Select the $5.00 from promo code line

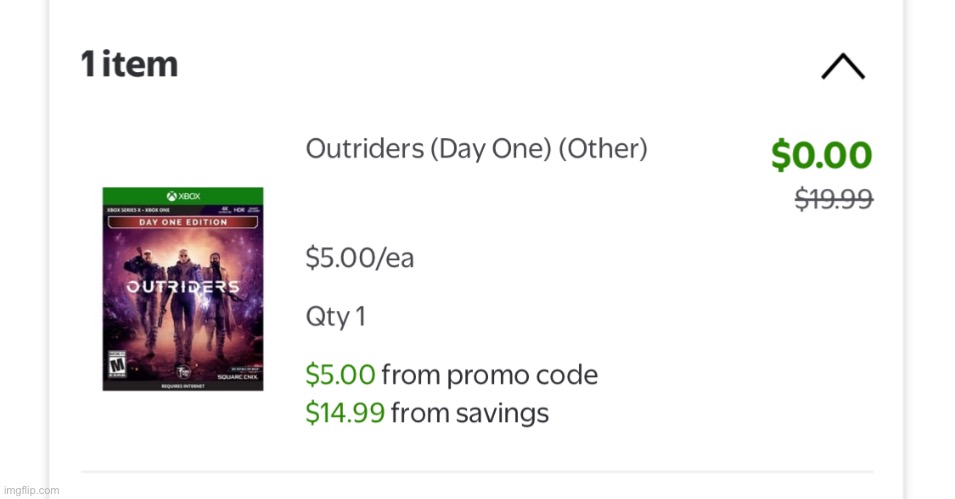pos(452,375)
